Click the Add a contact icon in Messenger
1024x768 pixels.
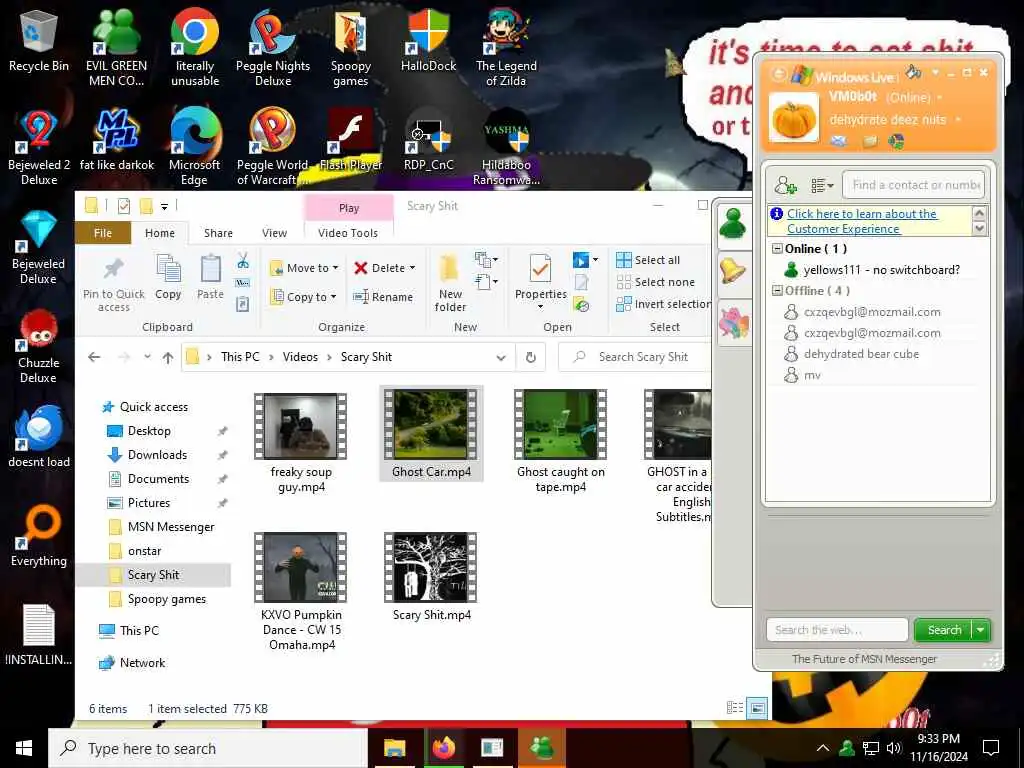point(786,185)
